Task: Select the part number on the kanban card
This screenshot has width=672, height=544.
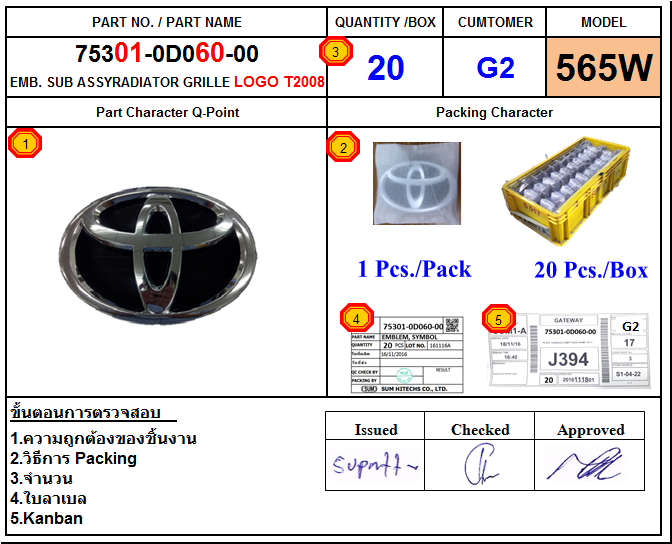Action: click(x=570, y=332)
